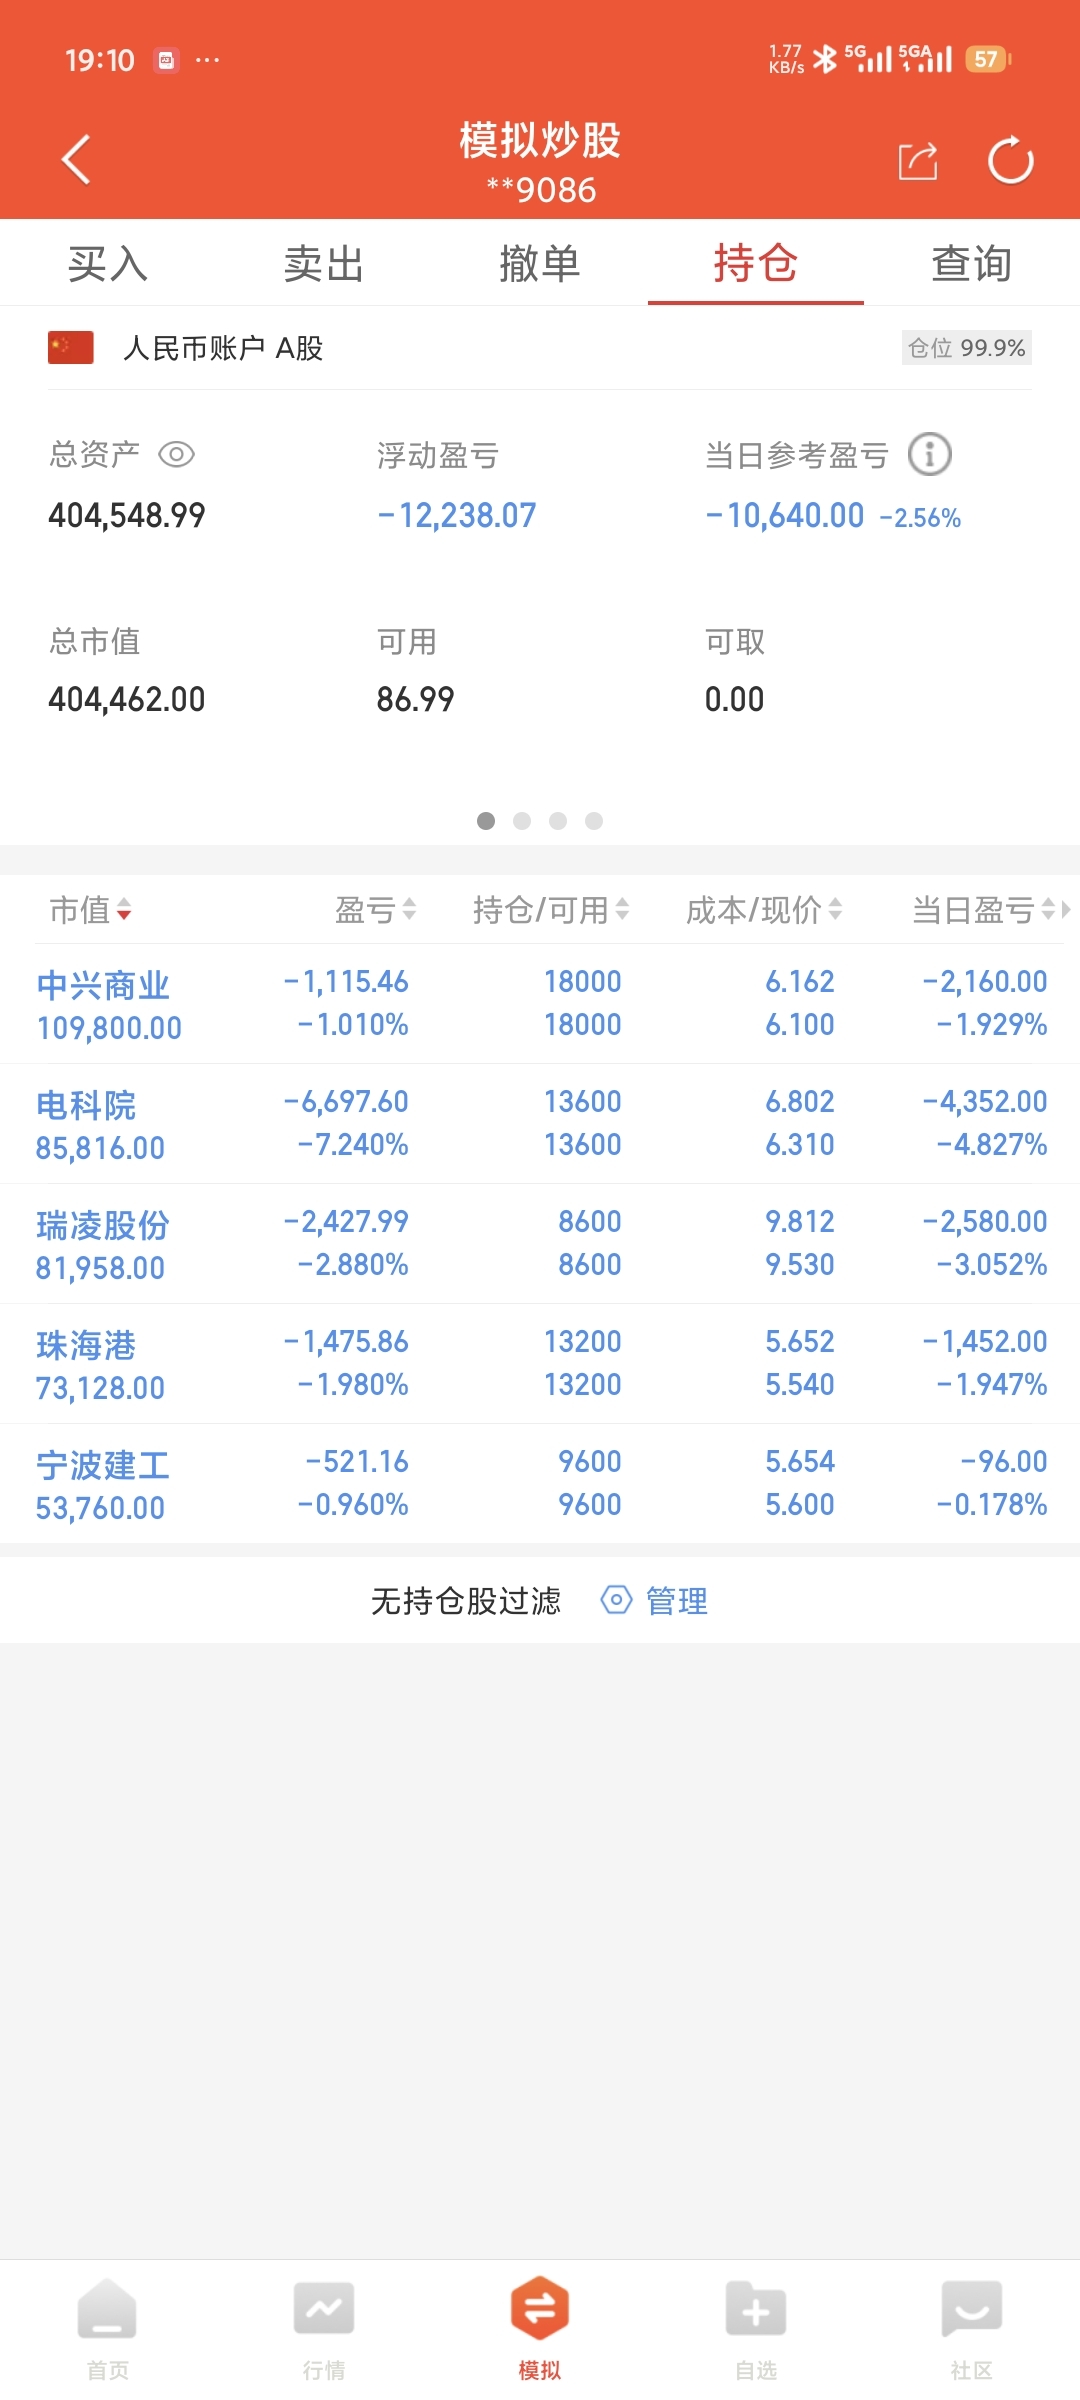Tap 珠海港 market value 73,128.00

coord(100,1388)
